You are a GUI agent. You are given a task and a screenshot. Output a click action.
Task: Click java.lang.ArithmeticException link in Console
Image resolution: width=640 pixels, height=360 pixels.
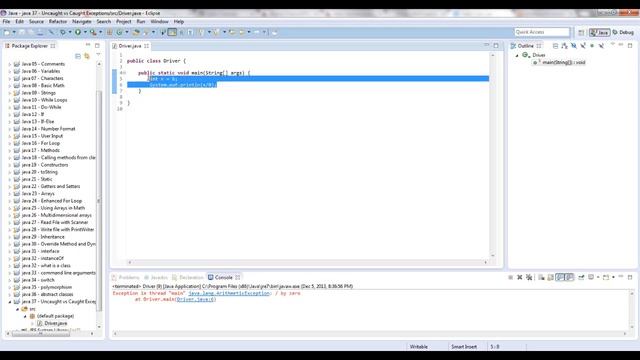click(x=229, y=293)
